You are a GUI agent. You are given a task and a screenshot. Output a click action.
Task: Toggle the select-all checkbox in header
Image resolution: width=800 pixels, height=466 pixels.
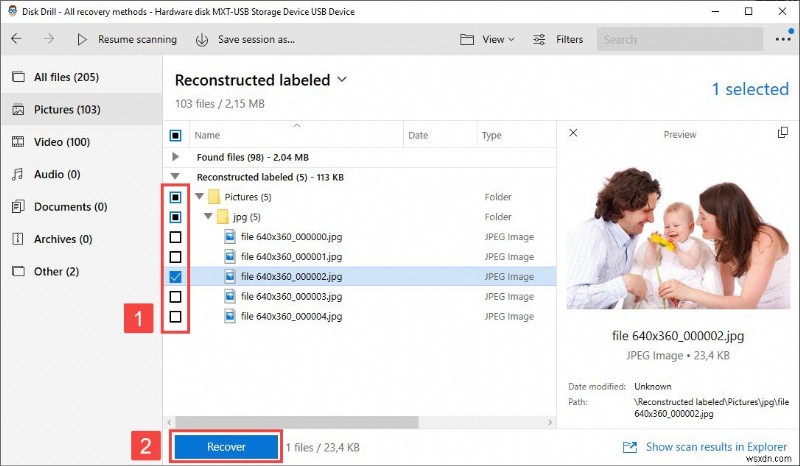pyautogui.click(x=175, y=135)
